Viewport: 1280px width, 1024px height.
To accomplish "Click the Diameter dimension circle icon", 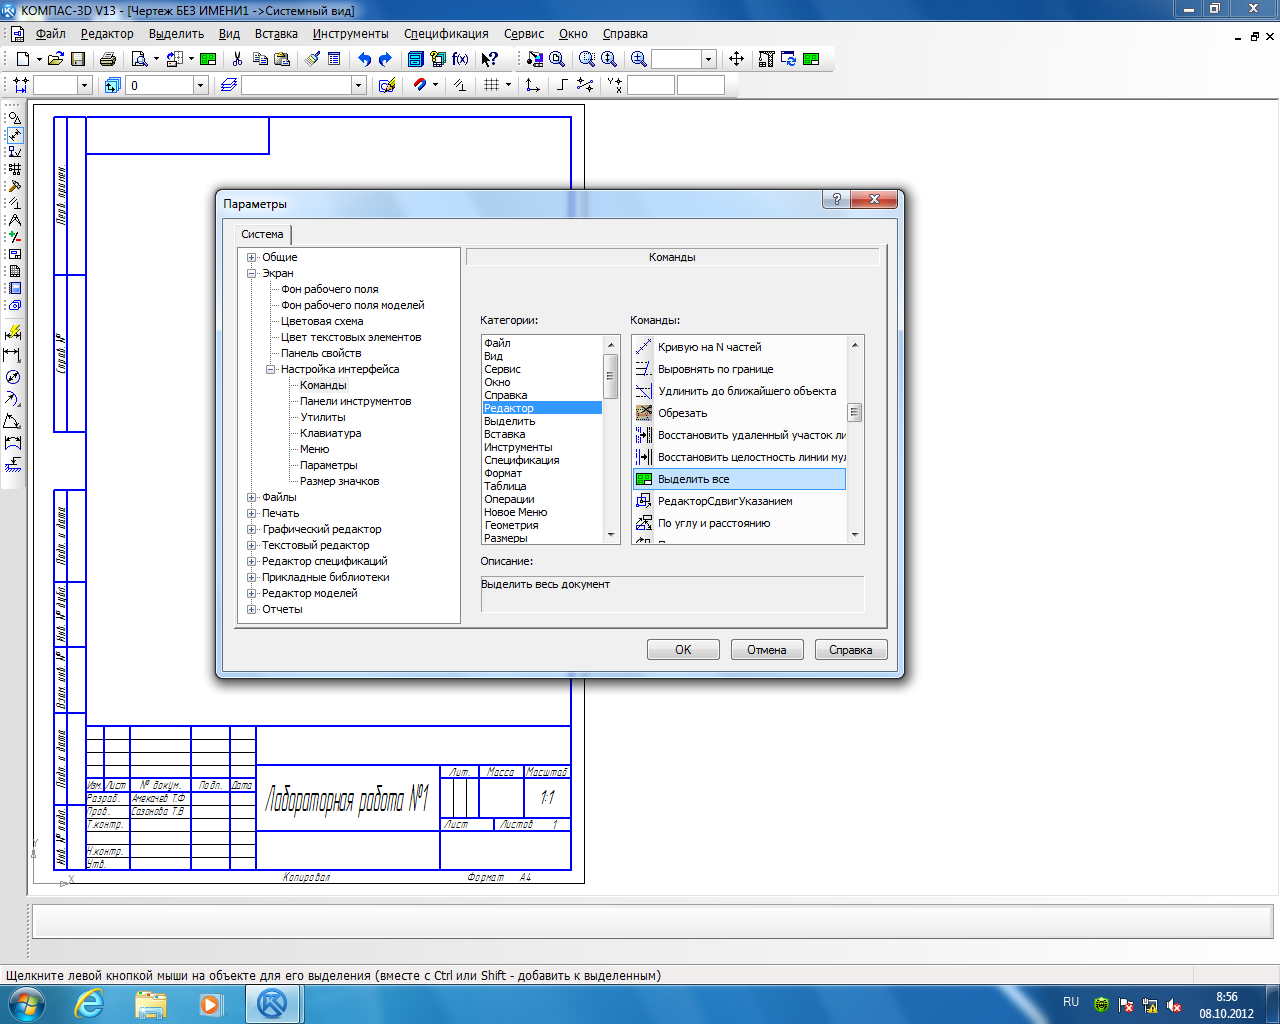I will pos(13,377).
